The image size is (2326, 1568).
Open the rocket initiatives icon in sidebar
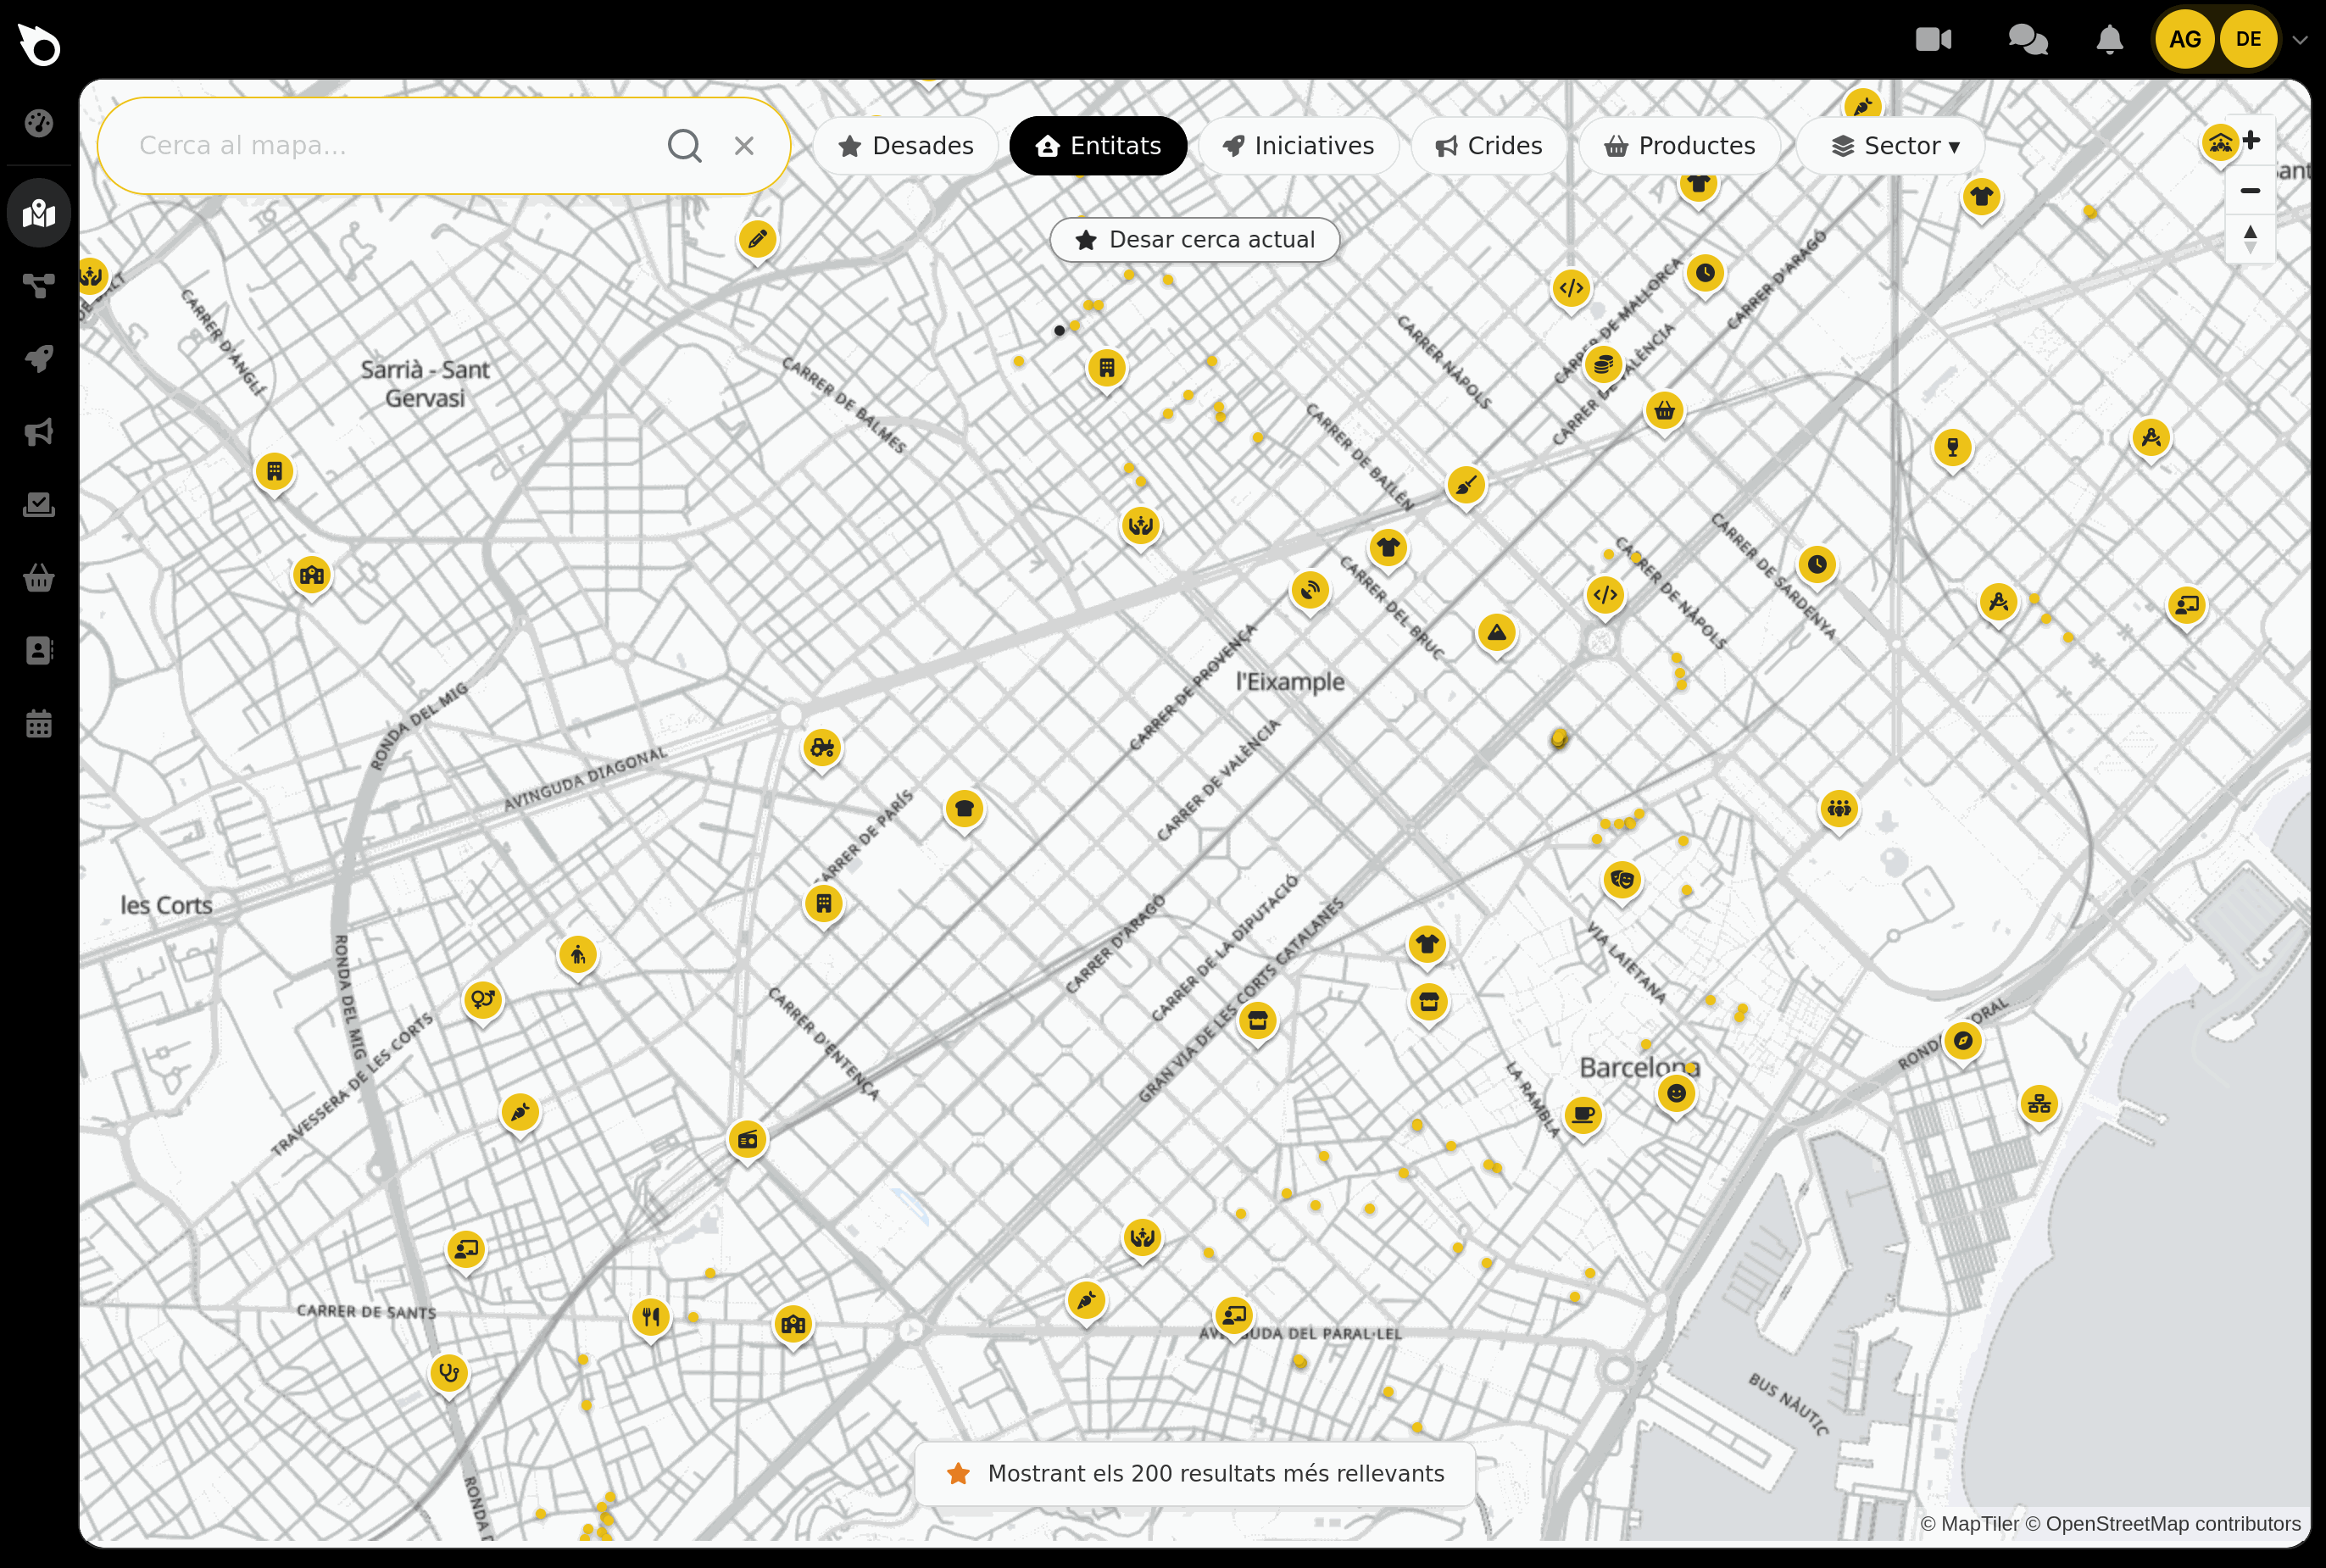click(x=39, y=359)
